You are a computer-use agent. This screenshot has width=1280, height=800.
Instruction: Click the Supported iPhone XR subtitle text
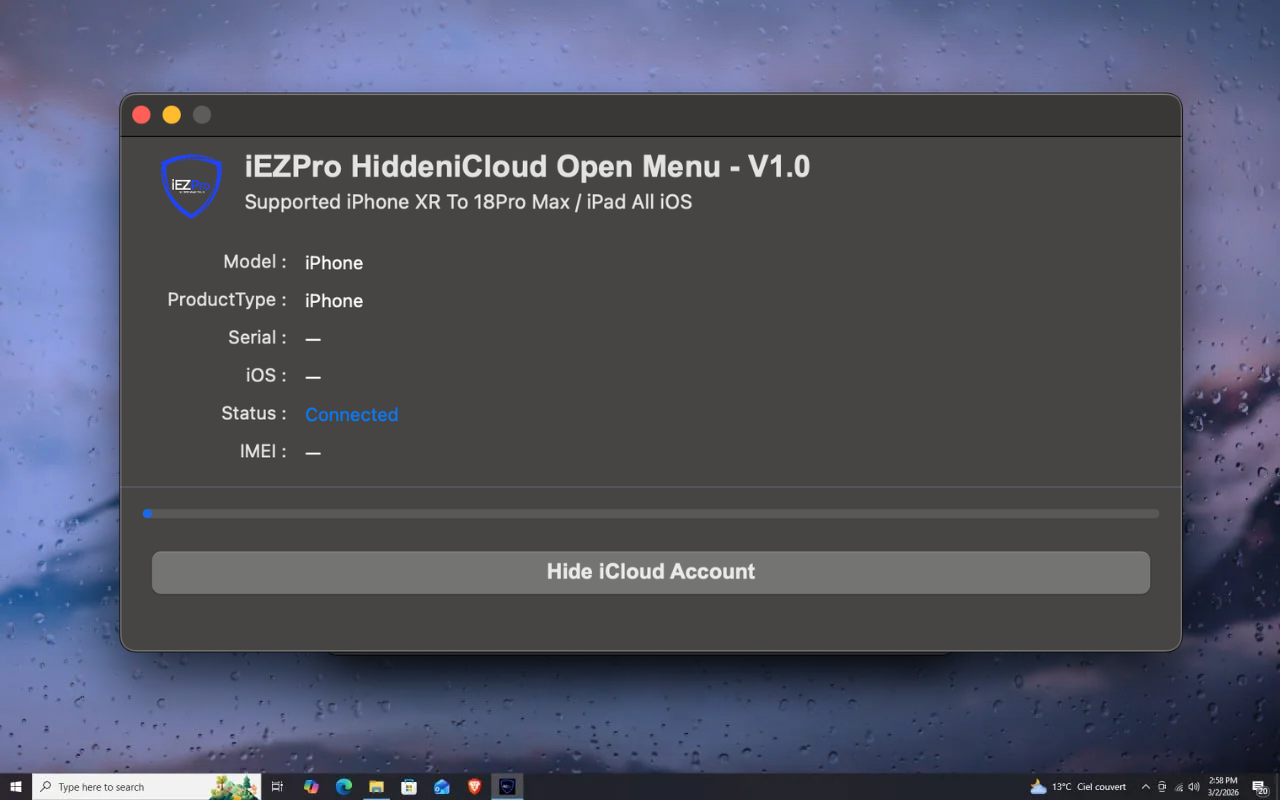[468, 202]
